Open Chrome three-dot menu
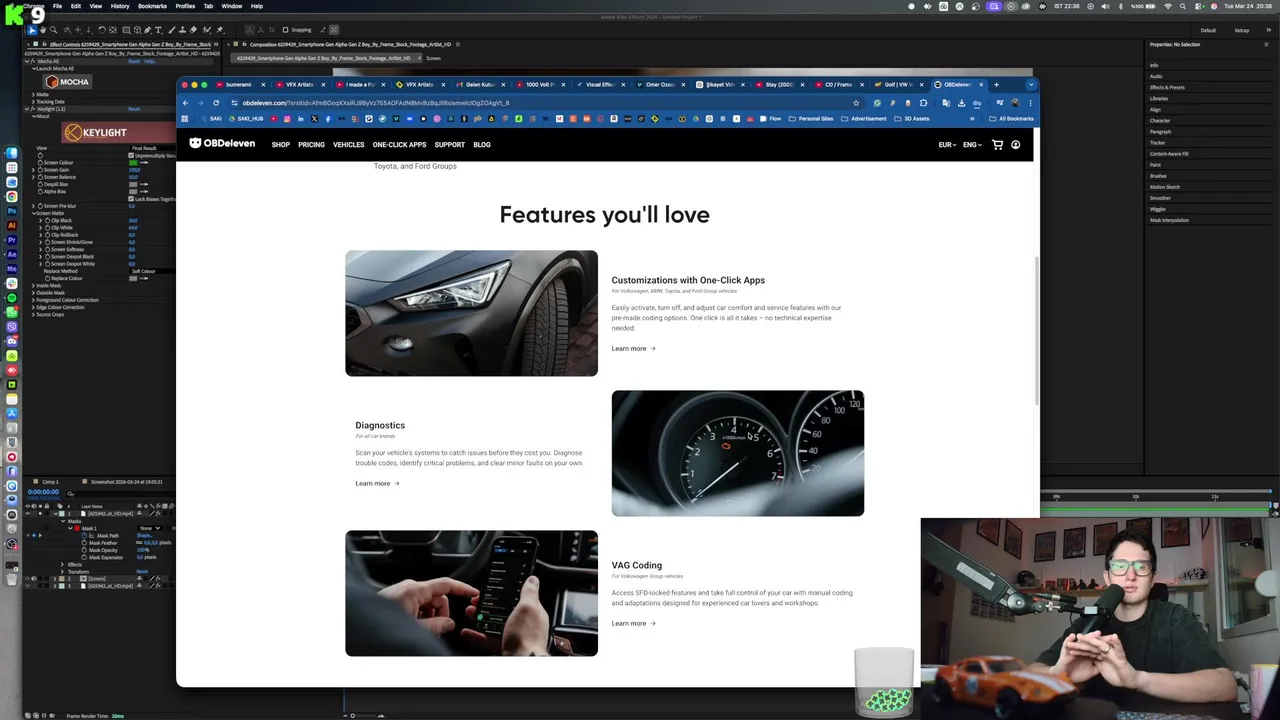 click(x=1031, y=103)
